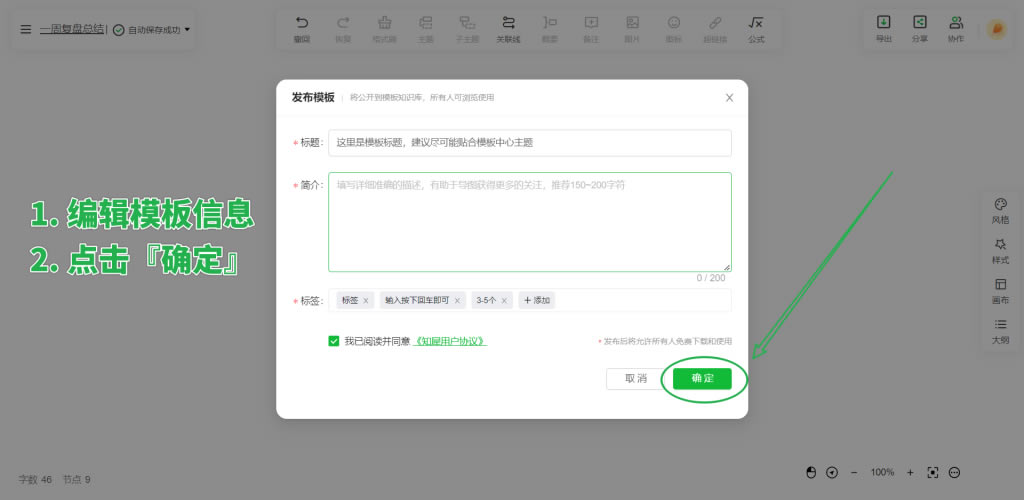Click the document title 一周复盘总结
Viewport: 1024px width, 500px height.
pos(72,29)
